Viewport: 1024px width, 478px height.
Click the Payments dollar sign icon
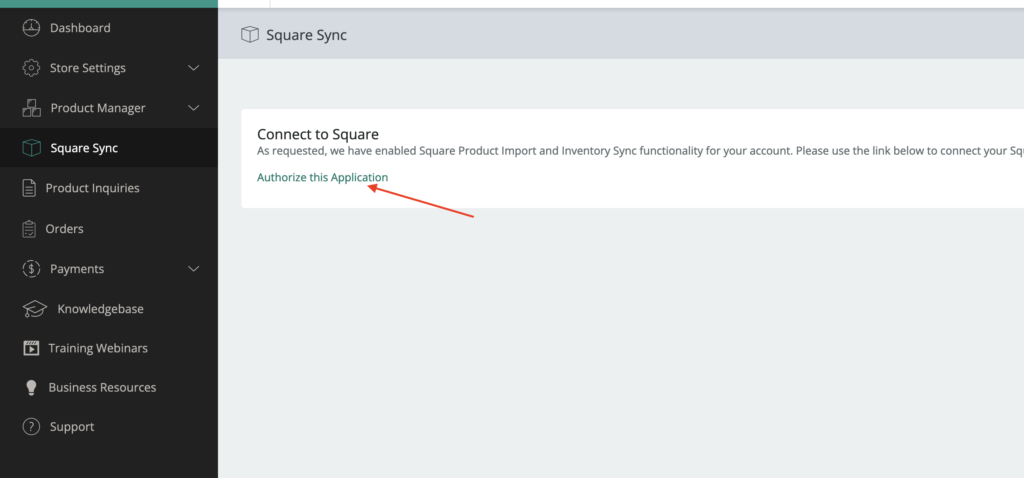(x=31, y=269)
